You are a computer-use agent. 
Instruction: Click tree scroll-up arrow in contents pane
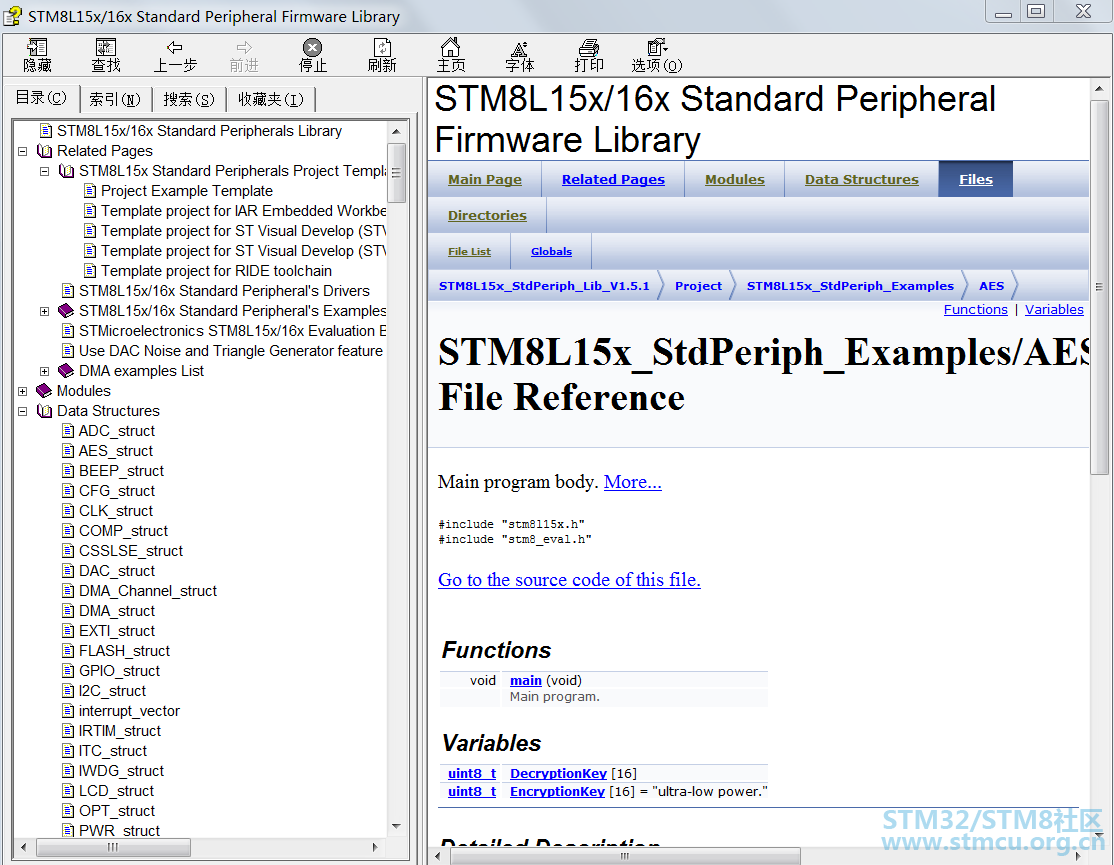click(396, 131)
